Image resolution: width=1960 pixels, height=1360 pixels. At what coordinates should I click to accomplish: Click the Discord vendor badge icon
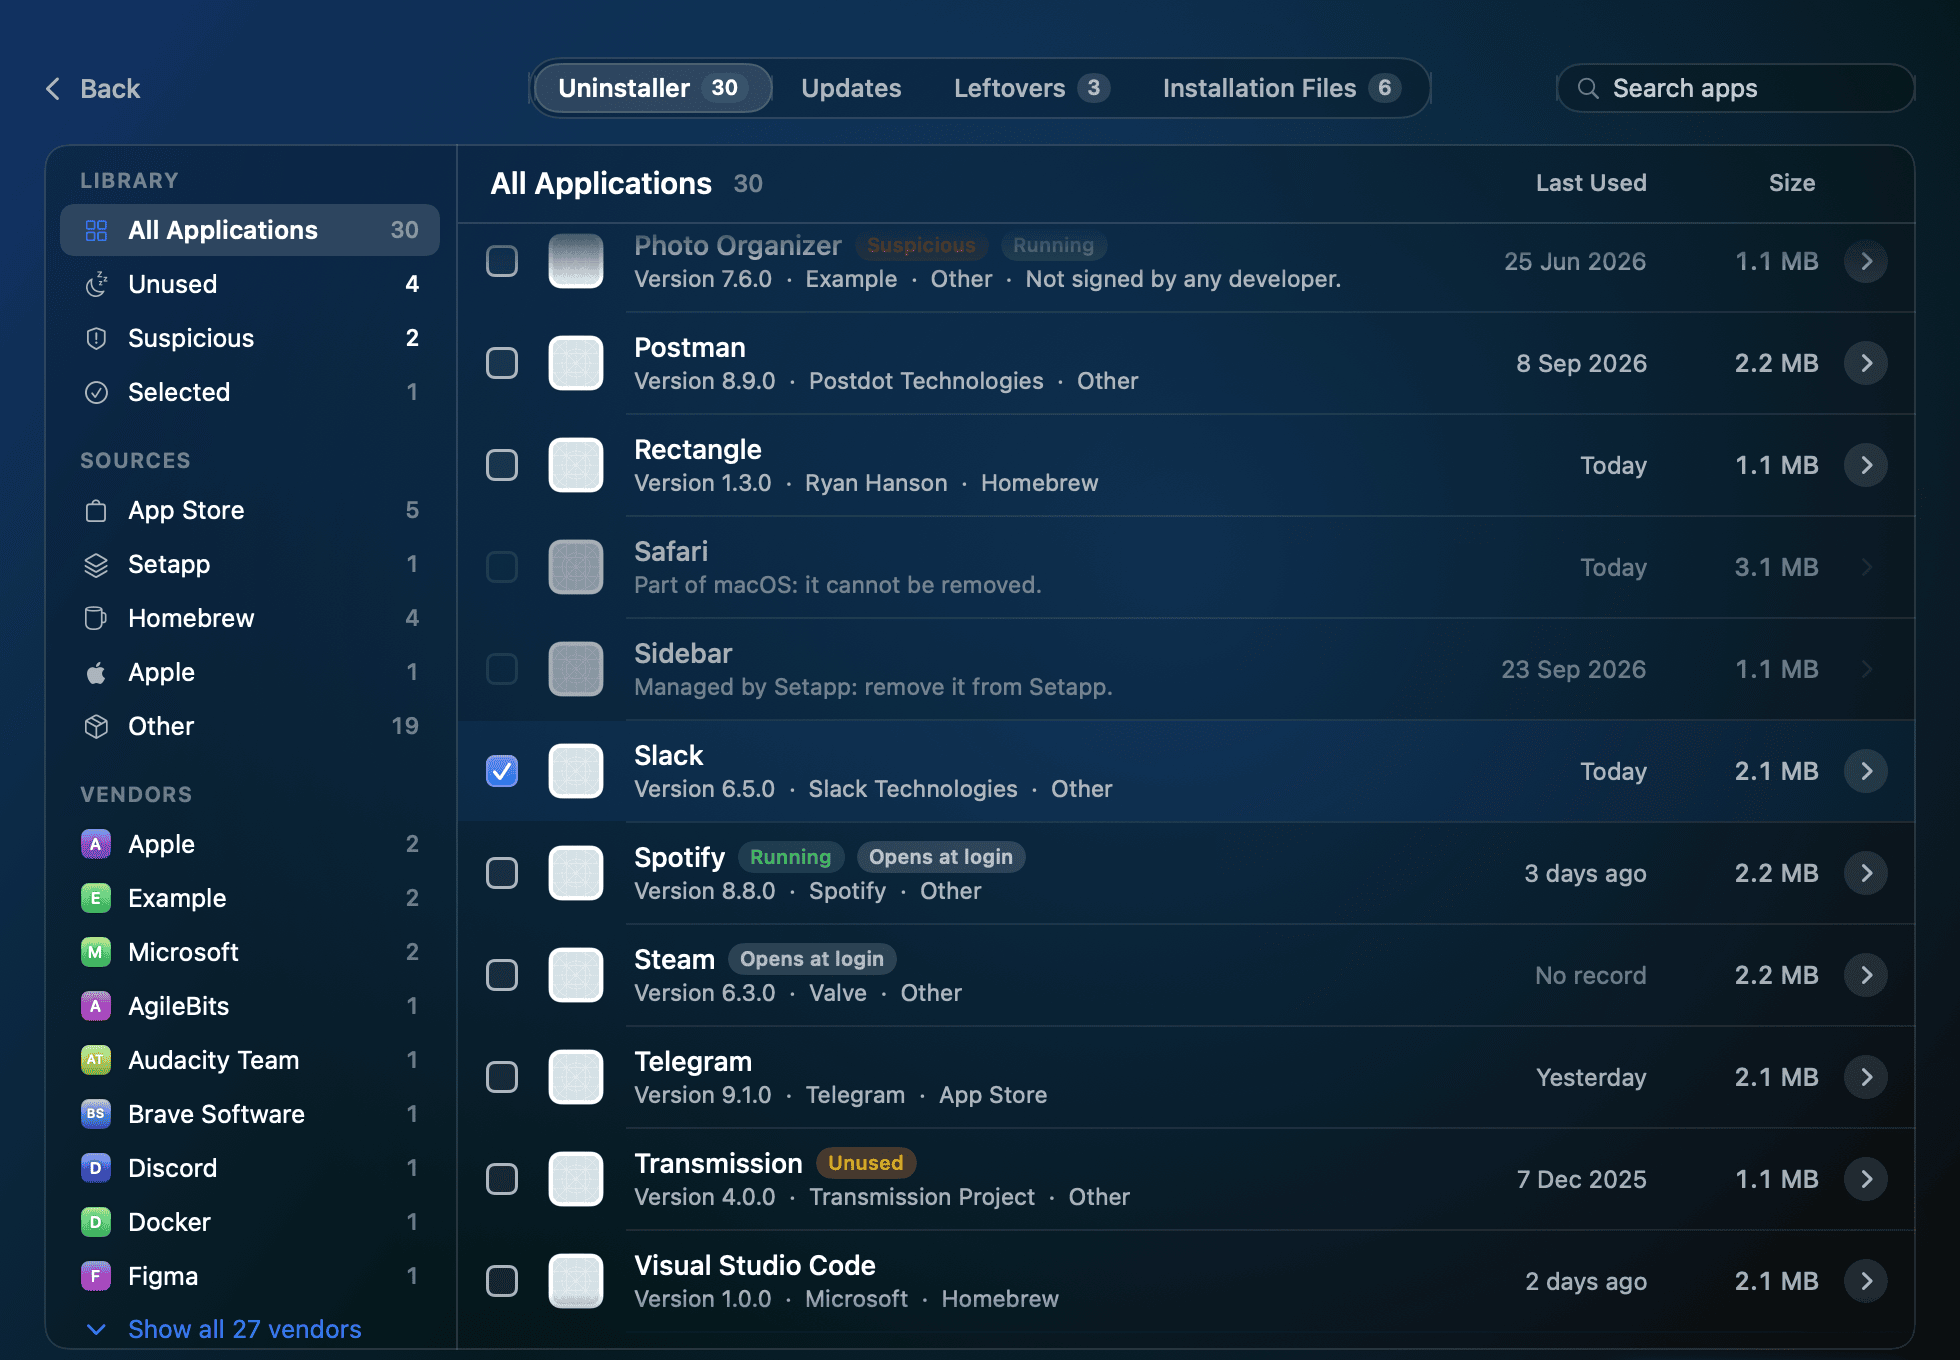point(96,1169)
